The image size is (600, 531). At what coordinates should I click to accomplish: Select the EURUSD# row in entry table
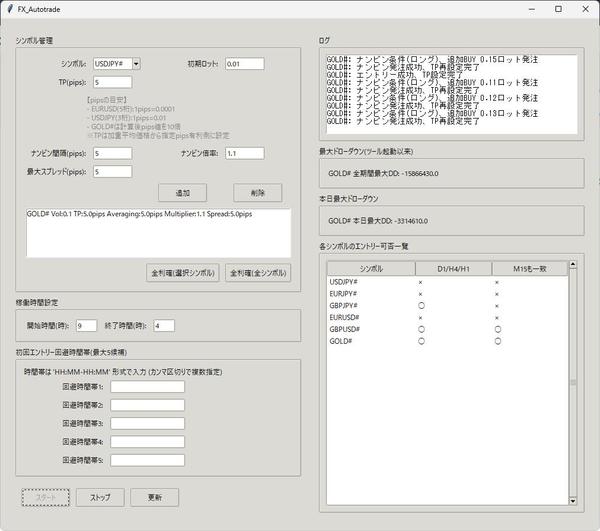click(447, 318)
